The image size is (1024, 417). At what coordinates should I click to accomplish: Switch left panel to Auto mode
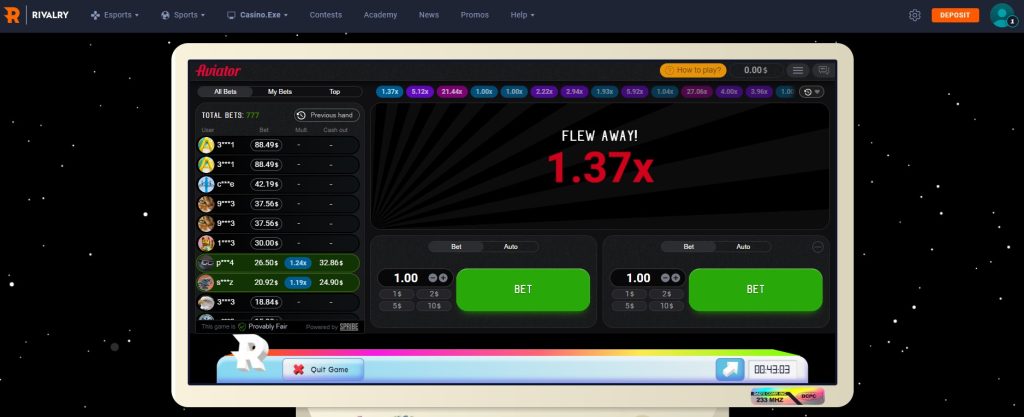coord(511,247)
